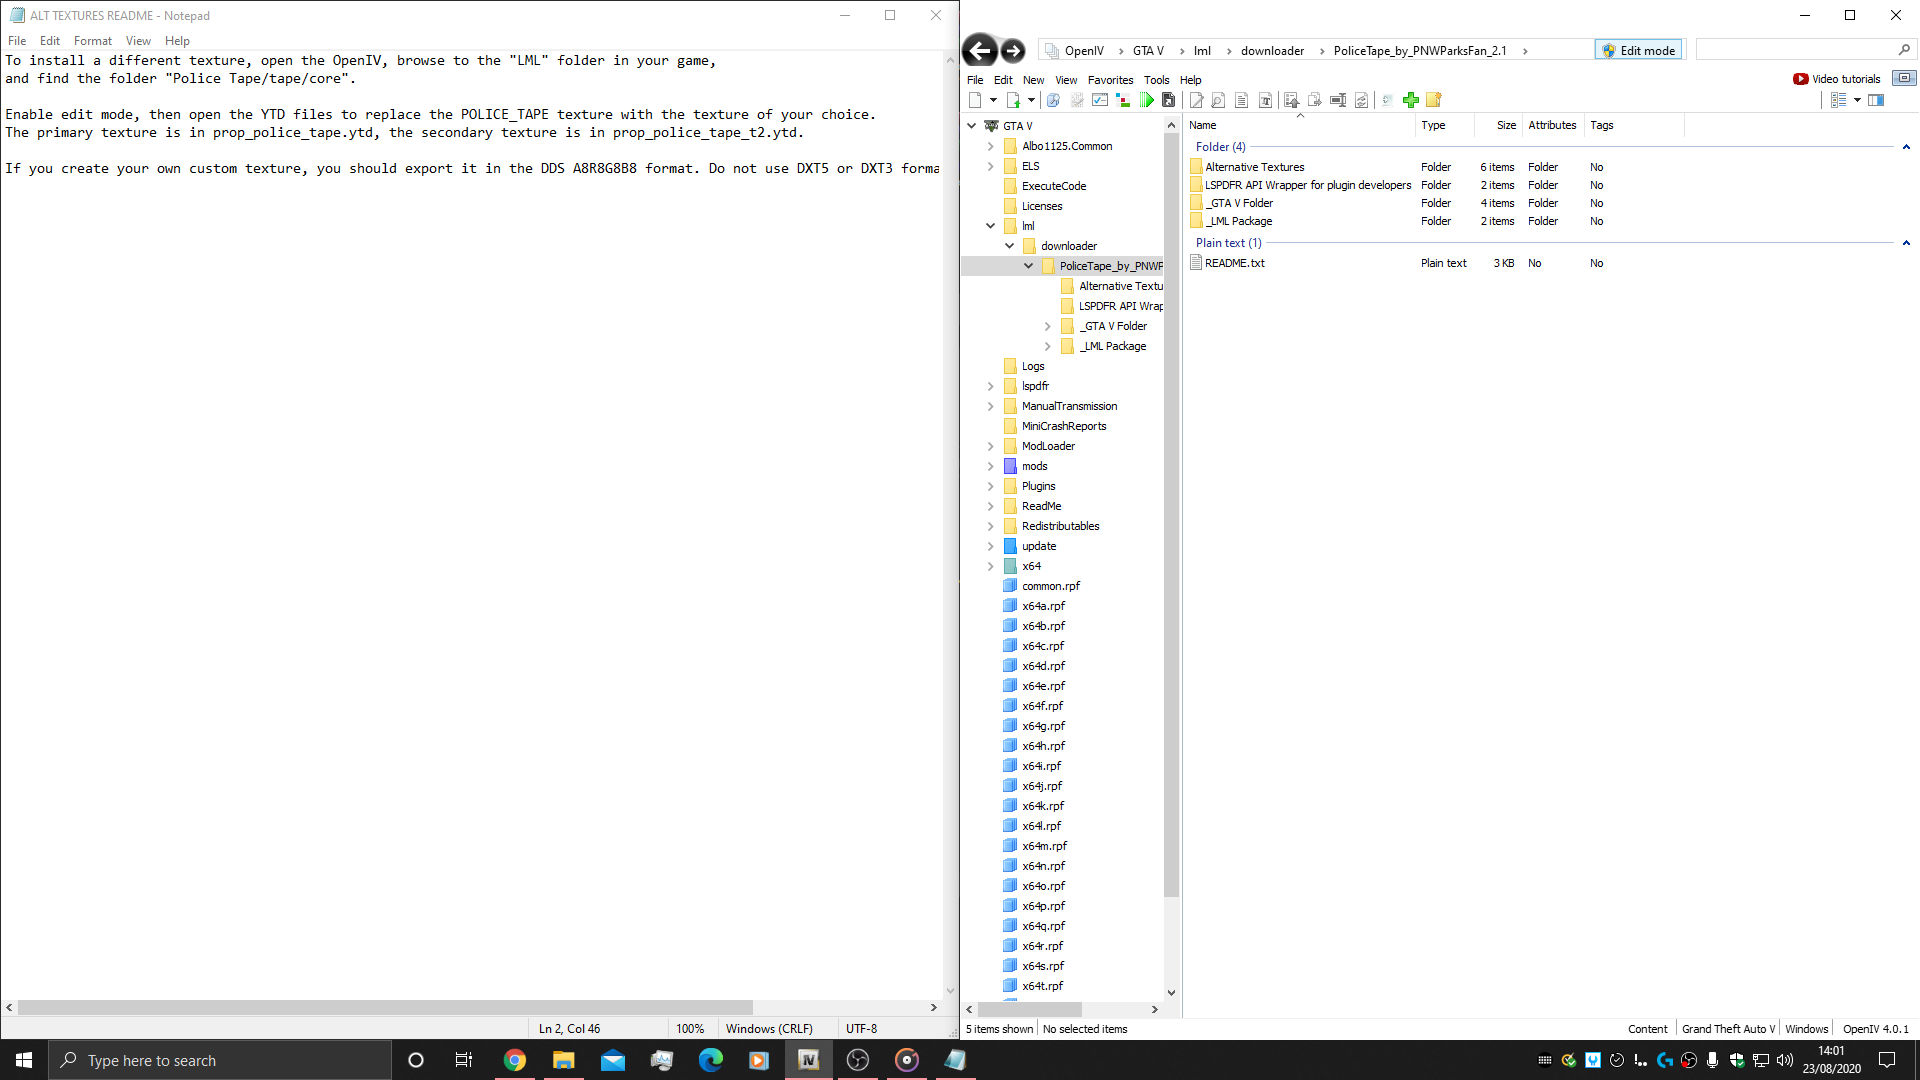
Task: Toggle Edit mode in OpenIV
Action: point(1638,50)
